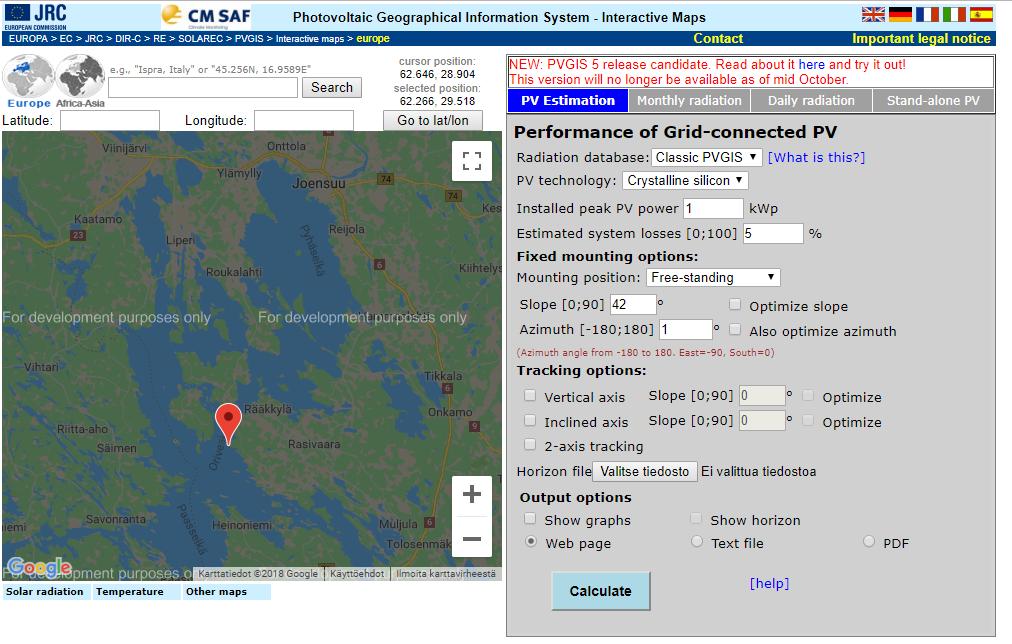
Task: Focus the fixed mounting Slope field
Action: (x=633, y=305)
